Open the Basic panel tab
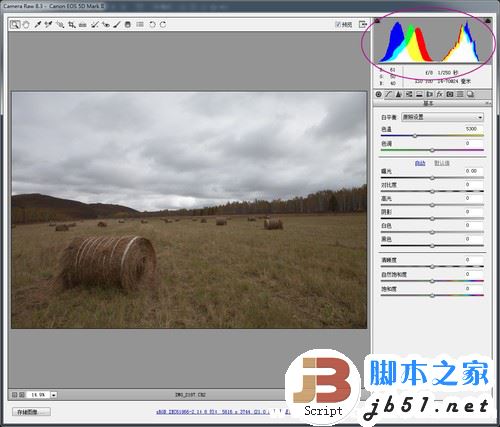The width and height of the screenshot is (500, 427). pyautogui.click(x=378, y=94)
